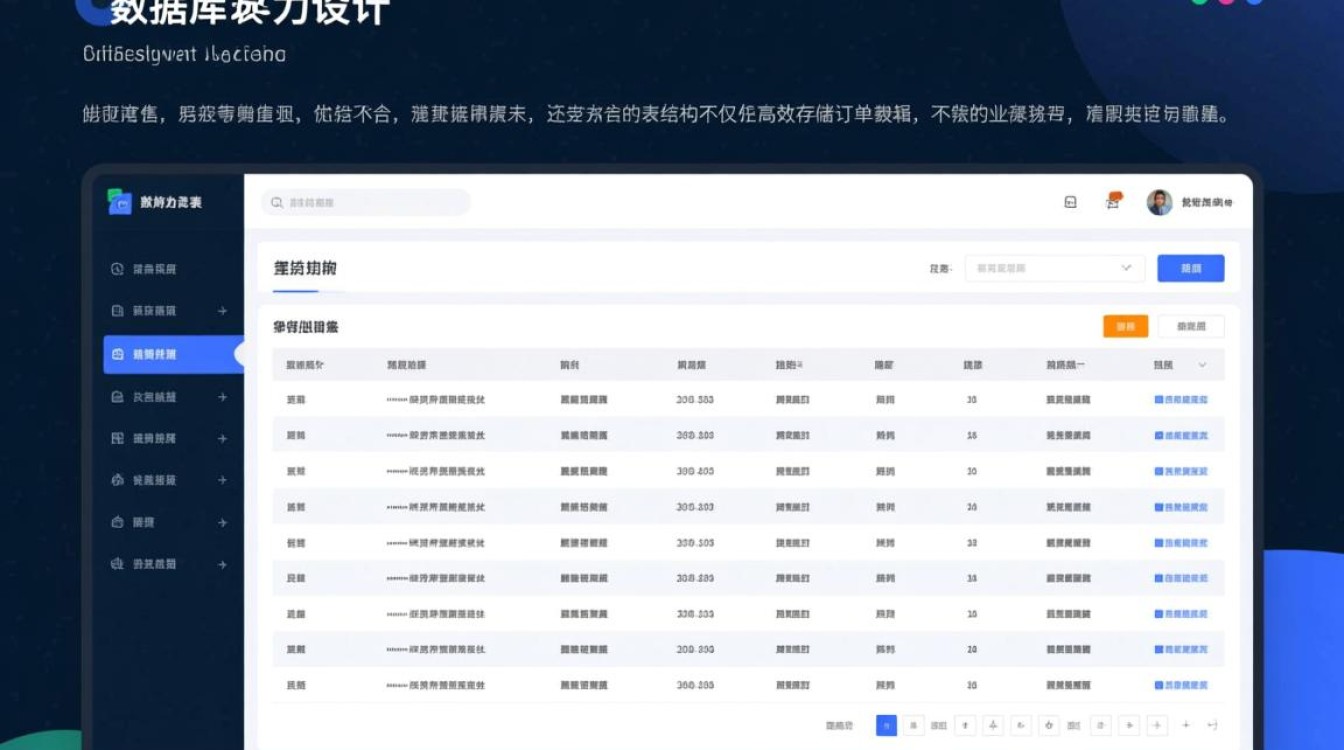Viewport: 1344px width, 750px height.
Task: Click the highlighted sidebar item's folder icon
Action: 118,353
